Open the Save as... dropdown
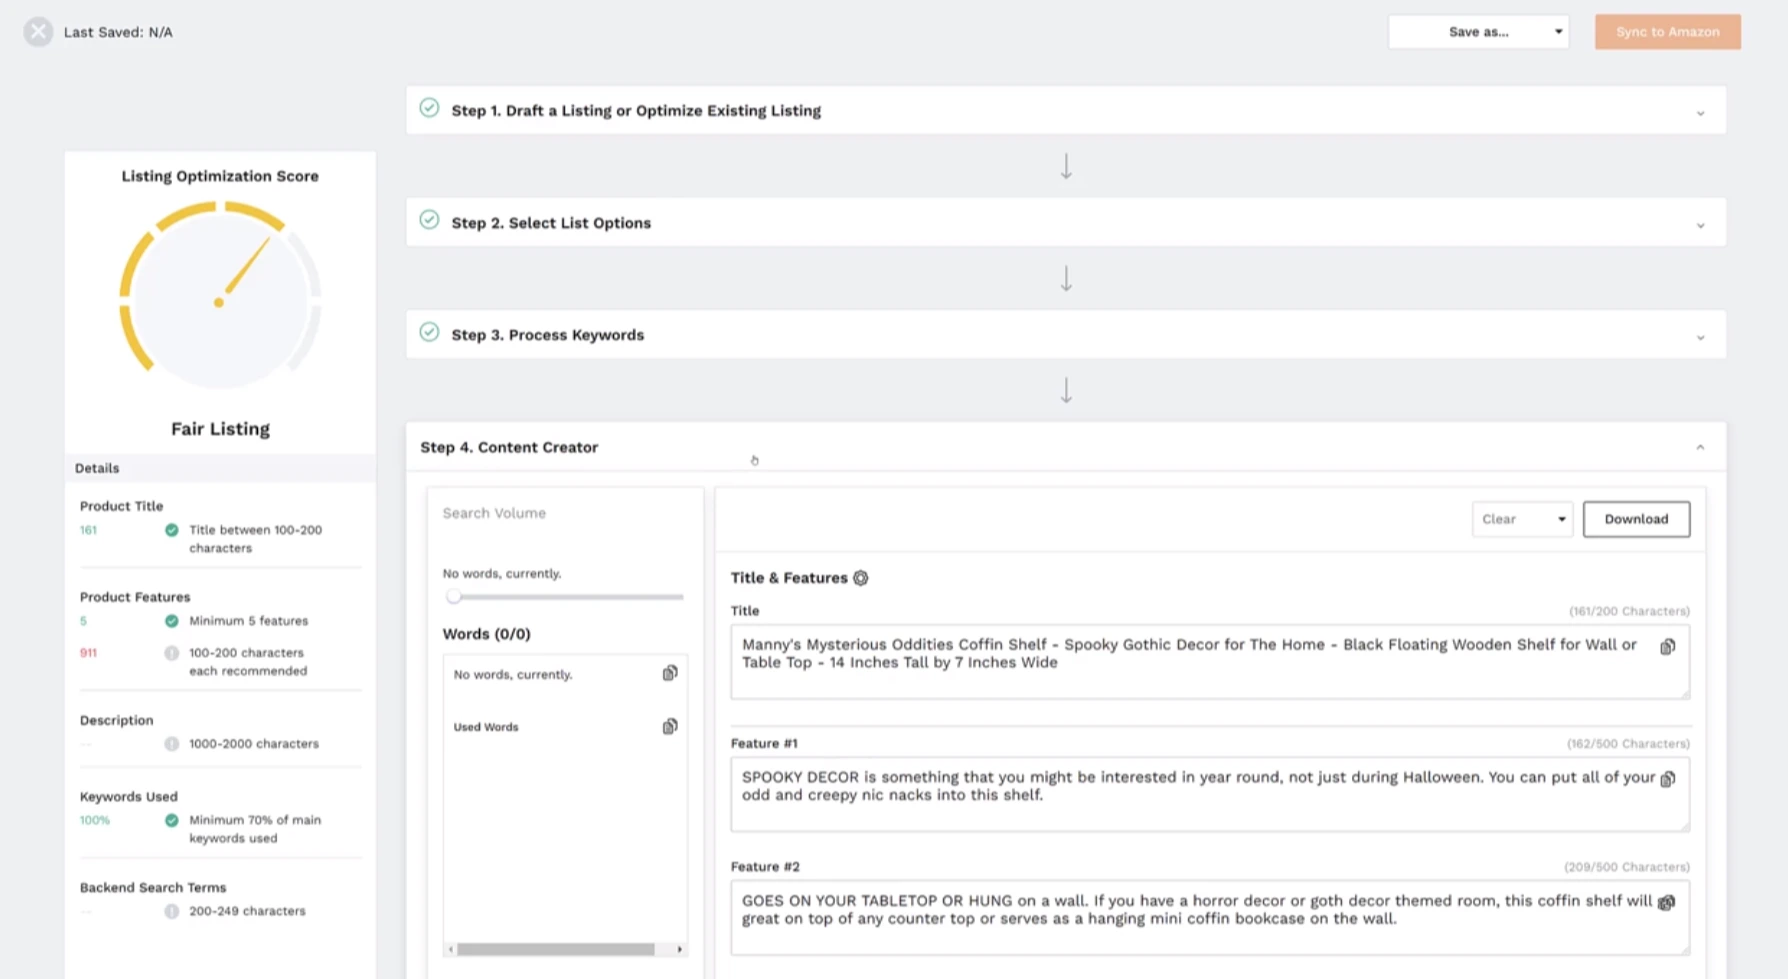 click(1477, 32)
